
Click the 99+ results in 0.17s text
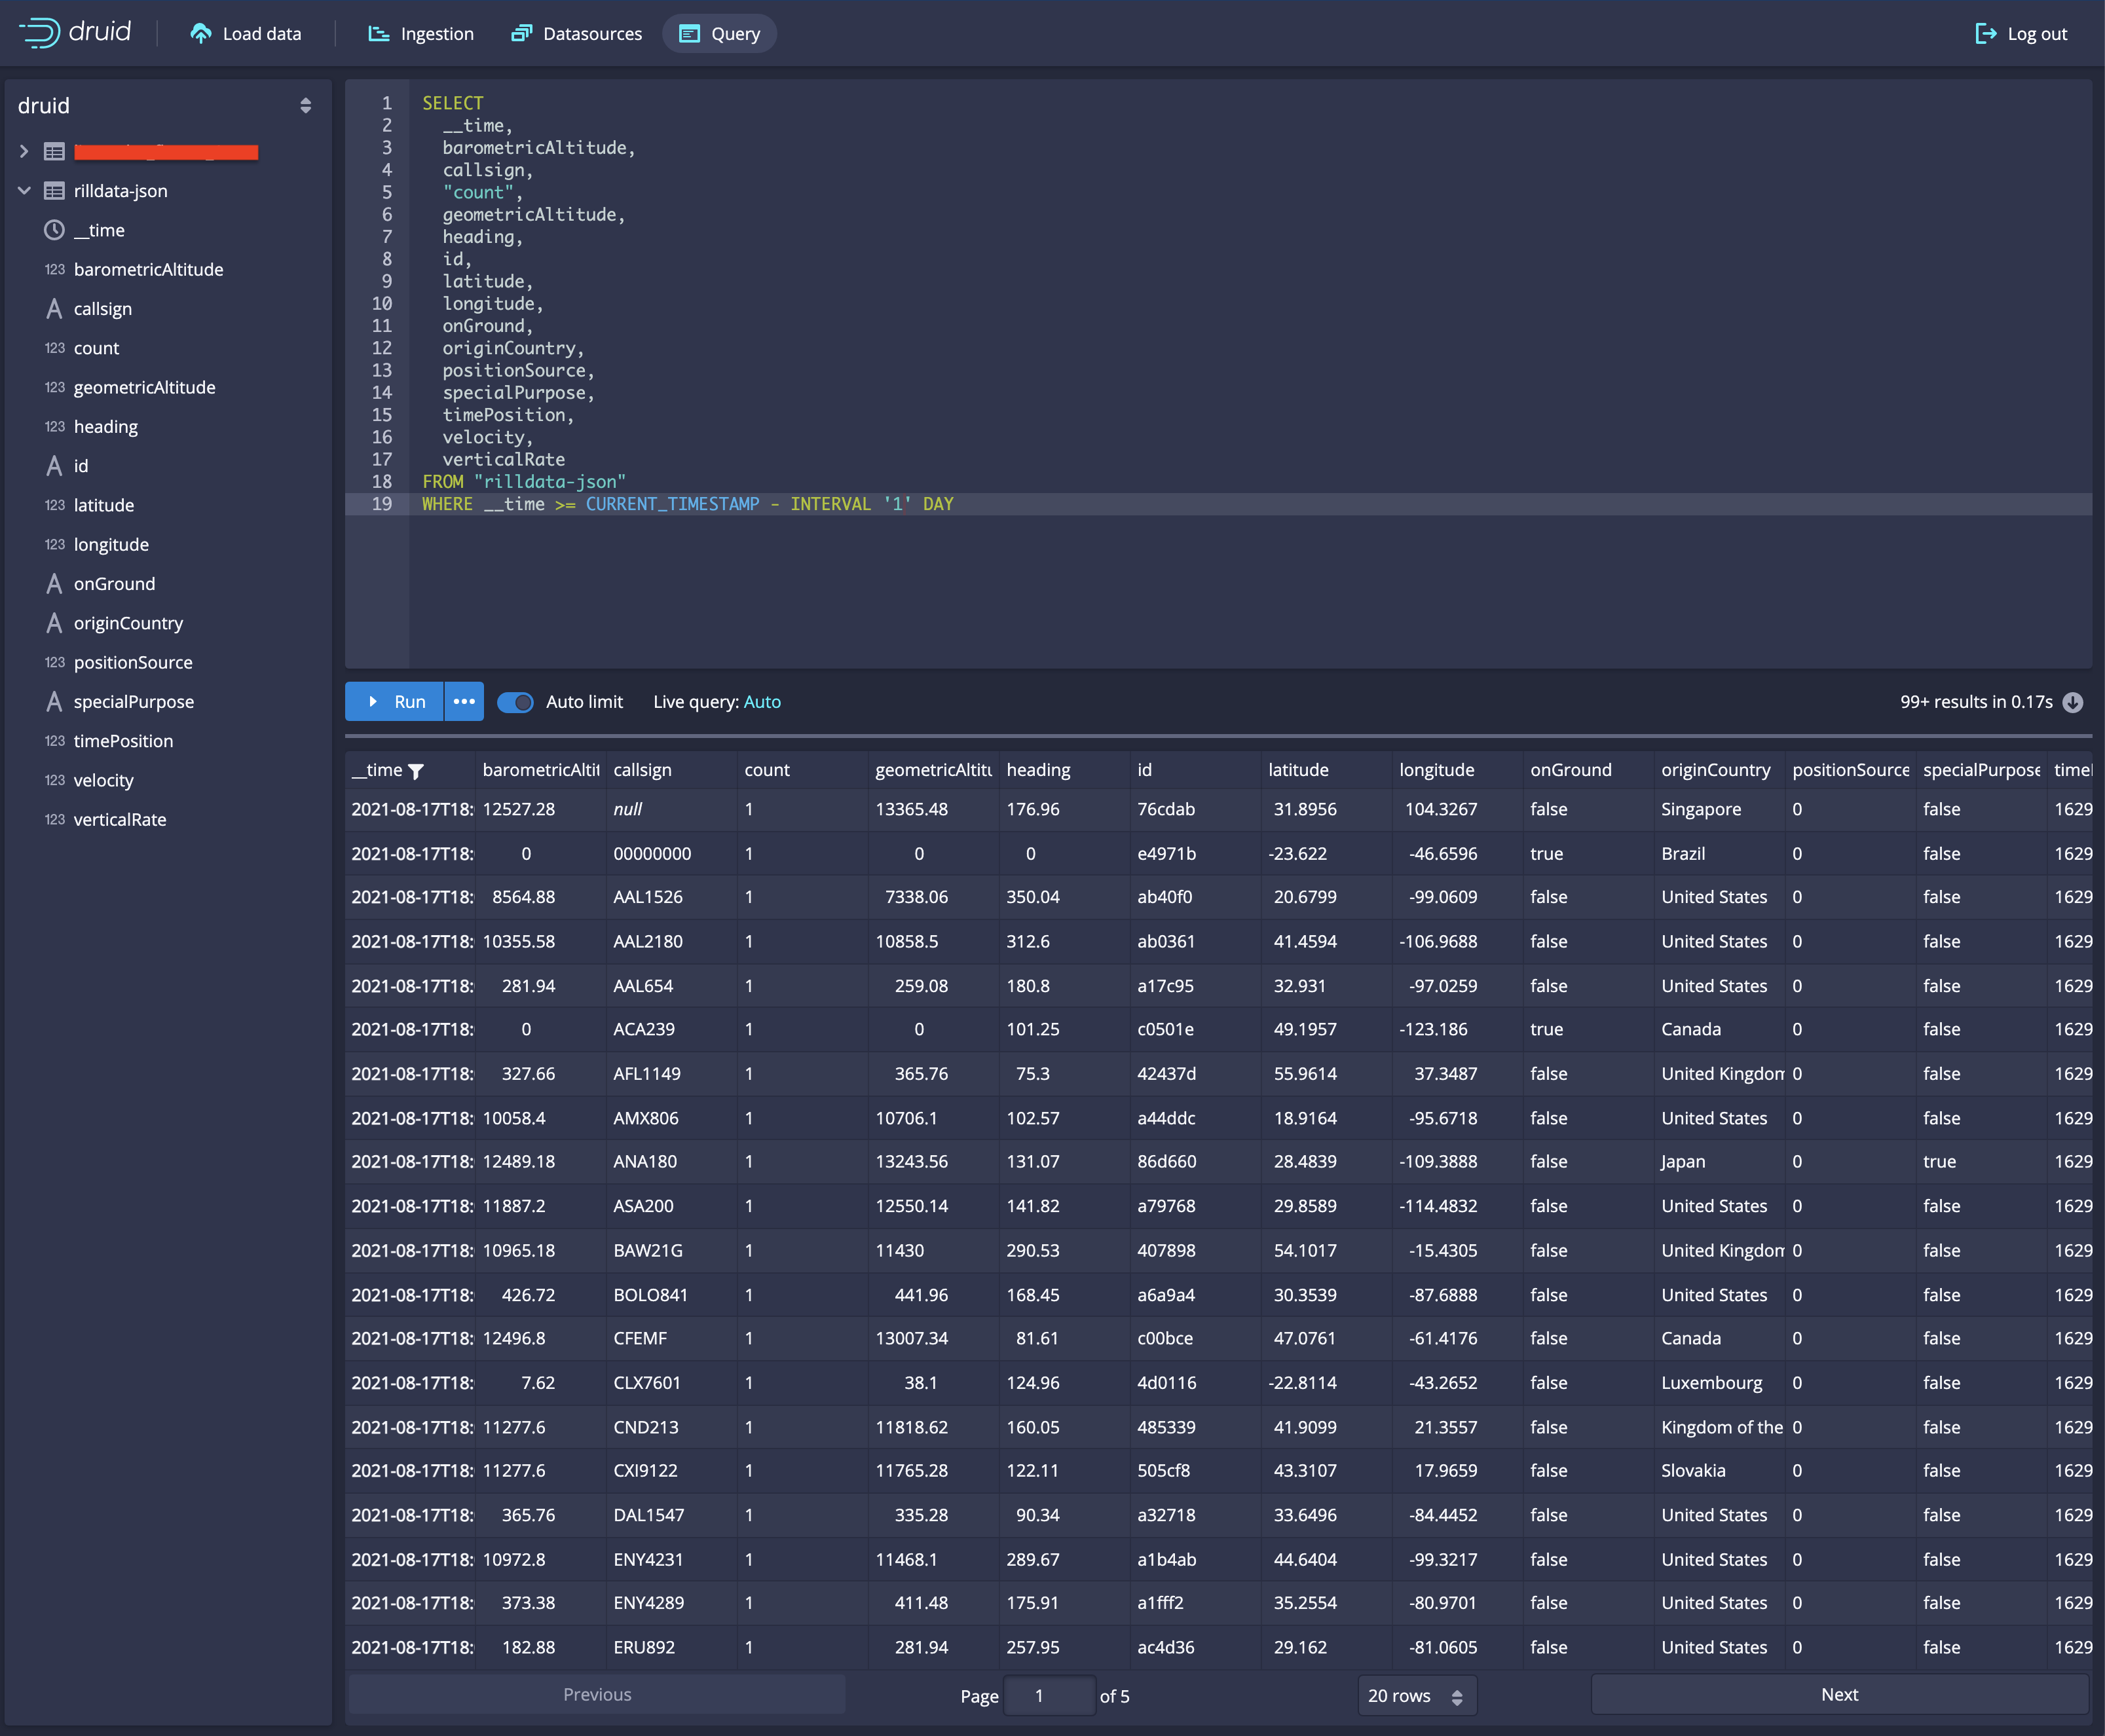click(x=1976, y=702)
